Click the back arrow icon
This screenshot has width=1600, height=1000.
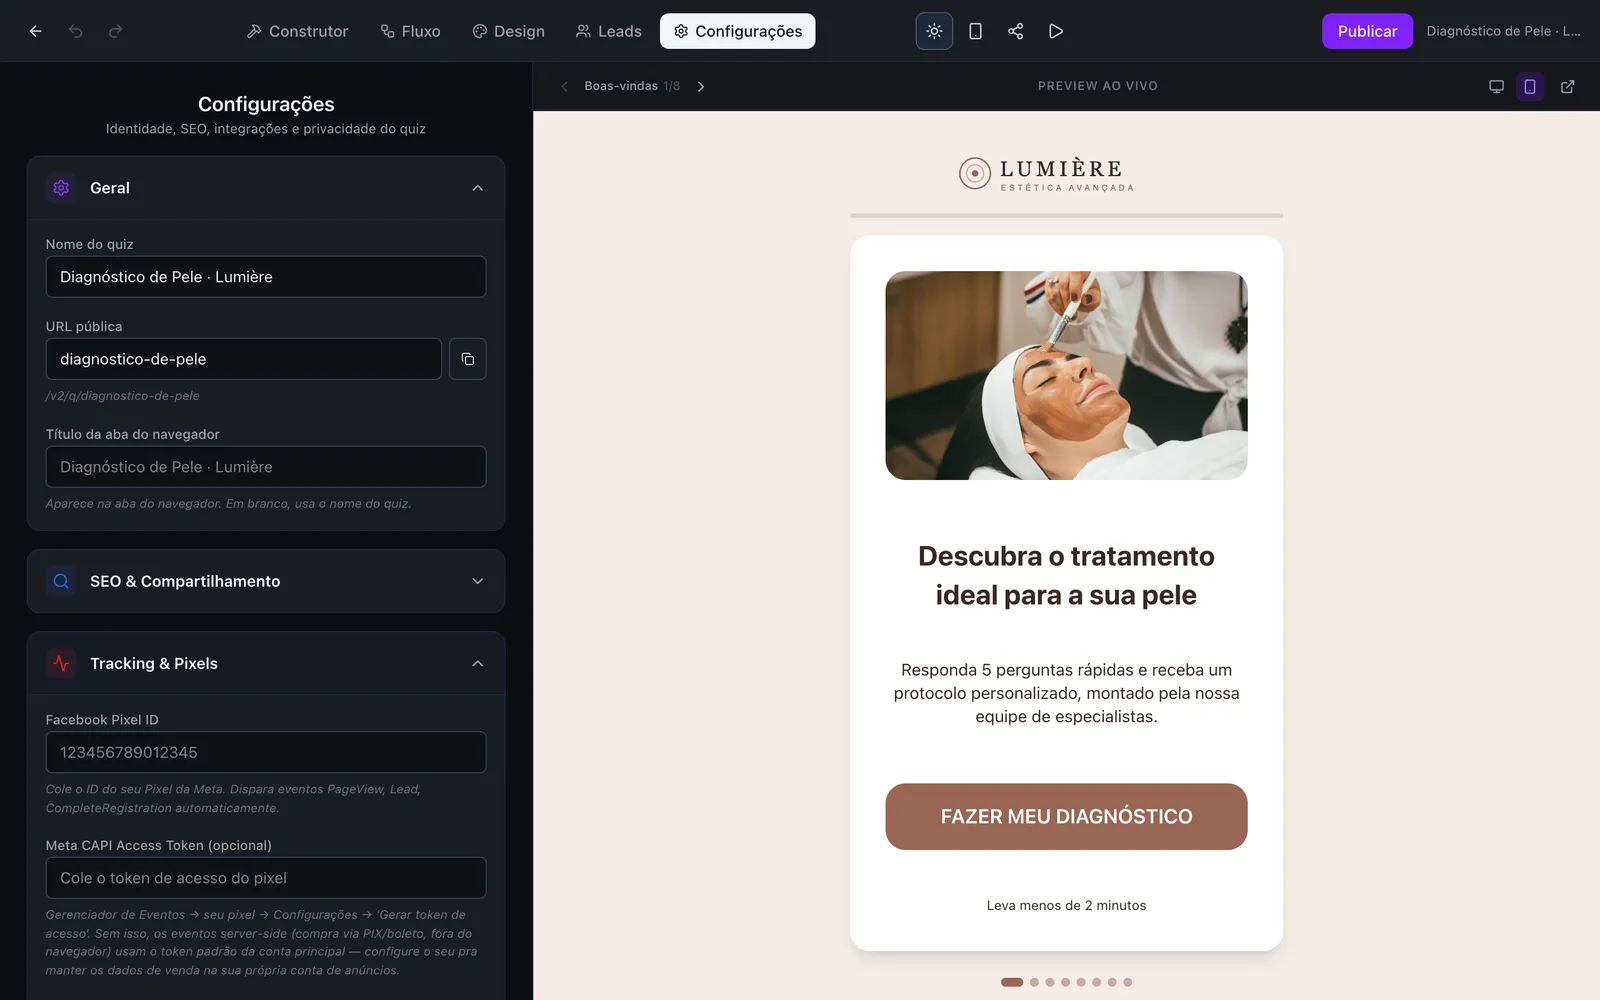tap(35, 31)
